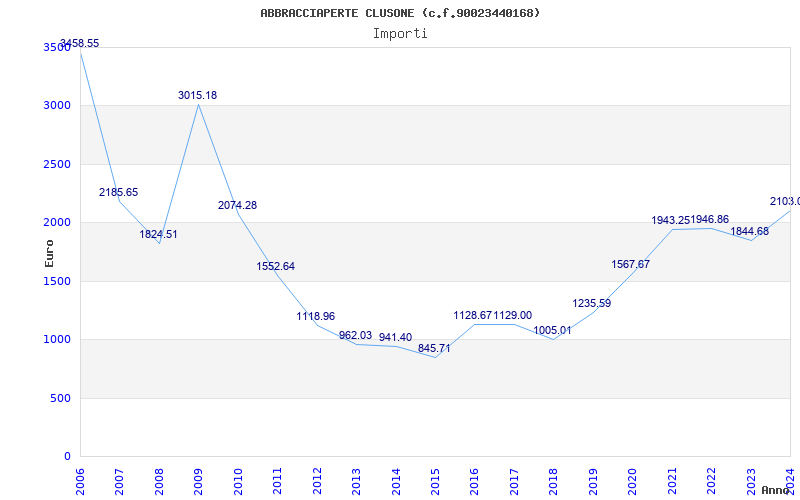The width and height of the screenshot is (800, 500).
Task: Select the Importi subtitle
Action: [400, 34]
